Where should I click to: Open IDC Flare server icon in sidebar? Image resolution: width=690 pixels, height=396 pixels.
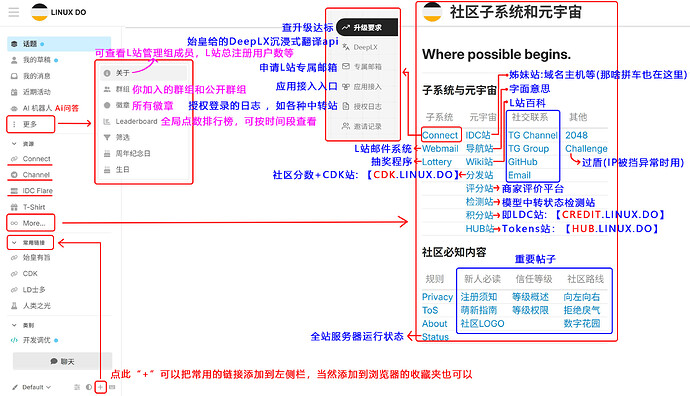point(14,191)
